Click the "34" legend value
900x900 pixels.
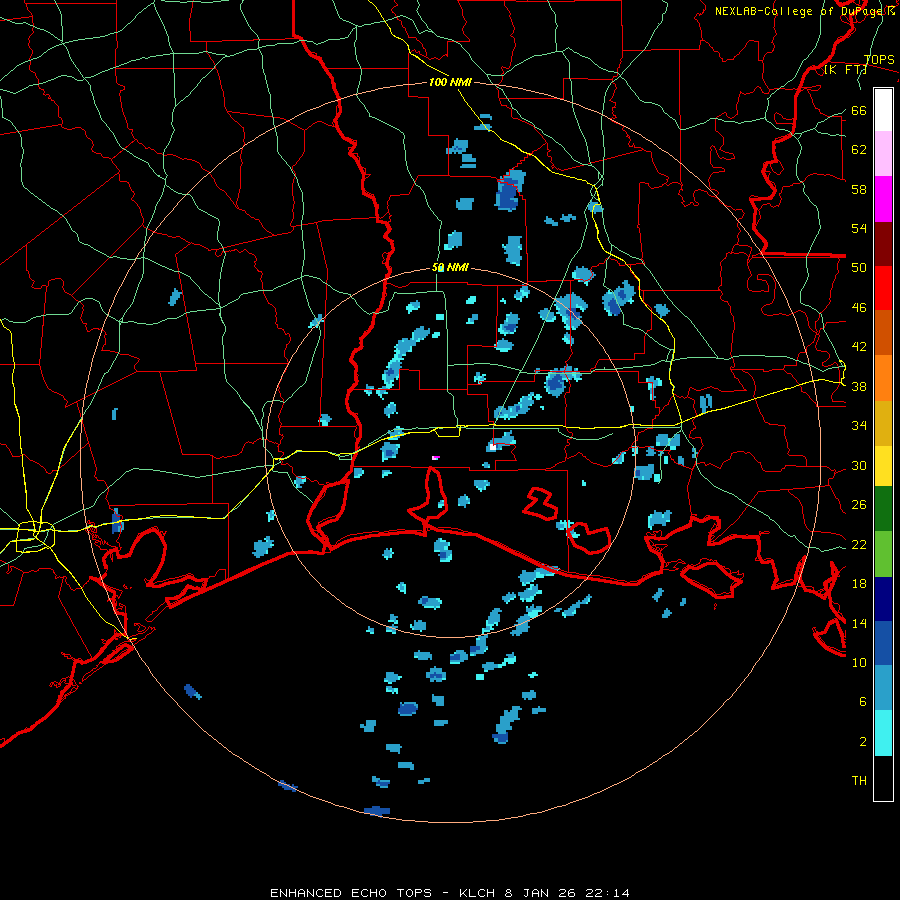[x=859, y=426]
